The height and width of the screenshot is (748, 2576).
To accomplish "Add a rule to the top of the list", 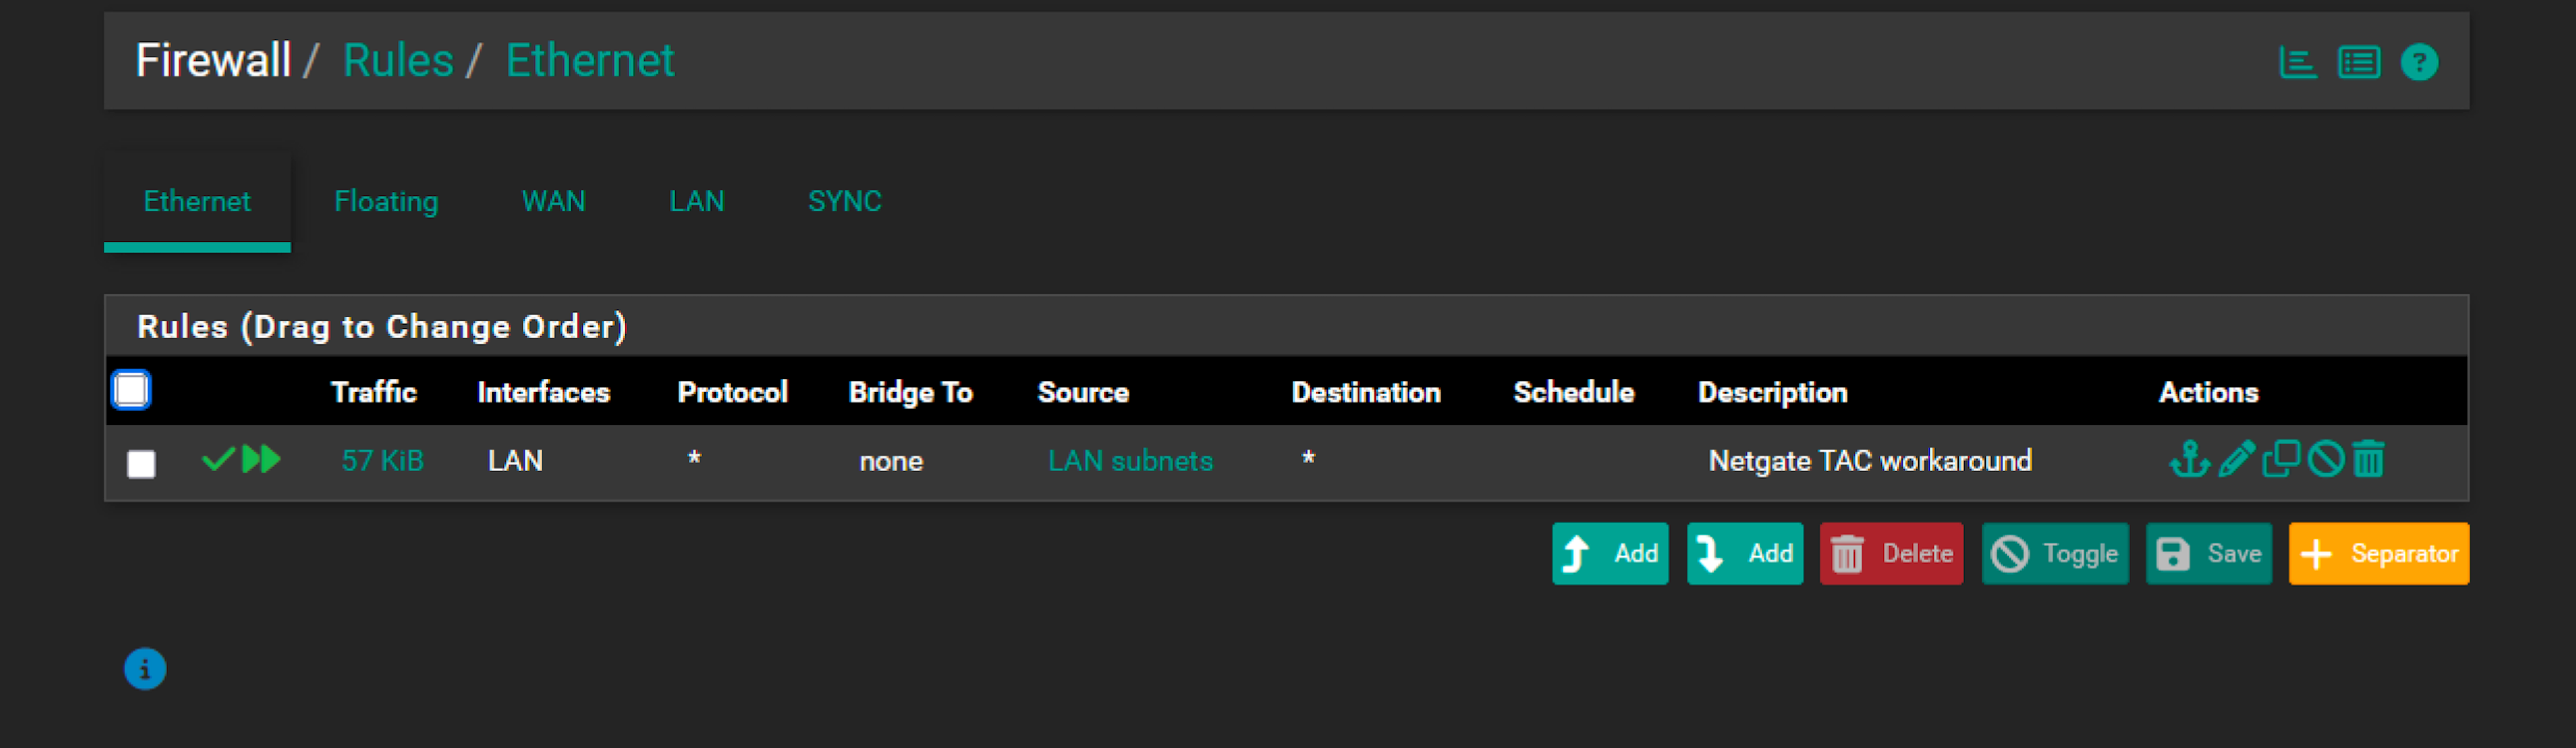I will pyautogui.click(x=1609, y=554).
